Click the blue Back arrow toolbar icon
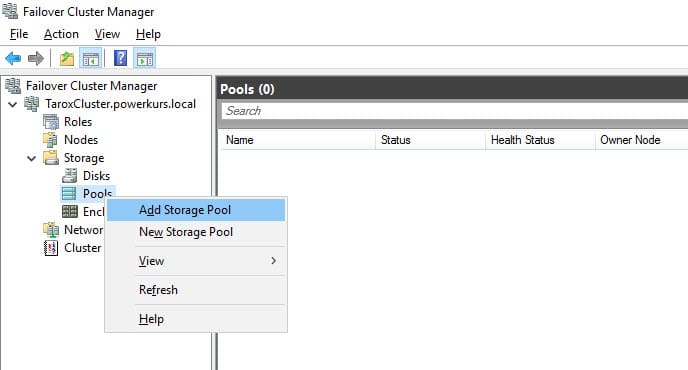This screenshot has height=370, width=688. coord(13,58)
